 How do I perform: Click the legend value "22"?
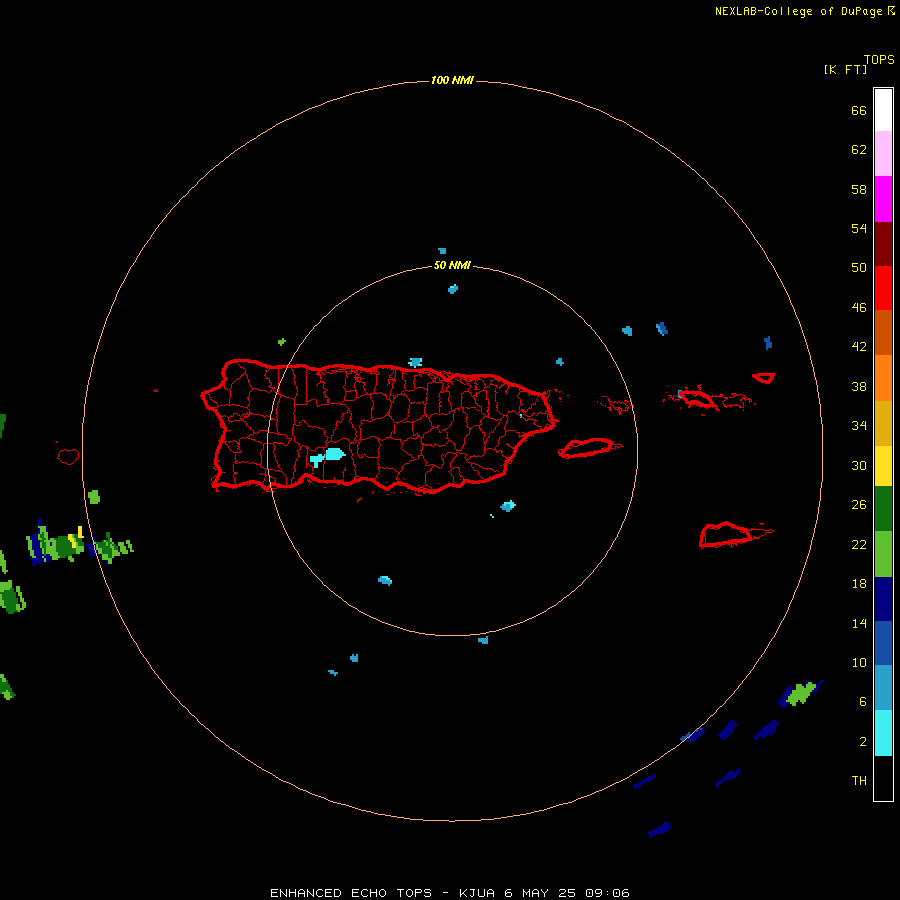(x=859, y=544)
